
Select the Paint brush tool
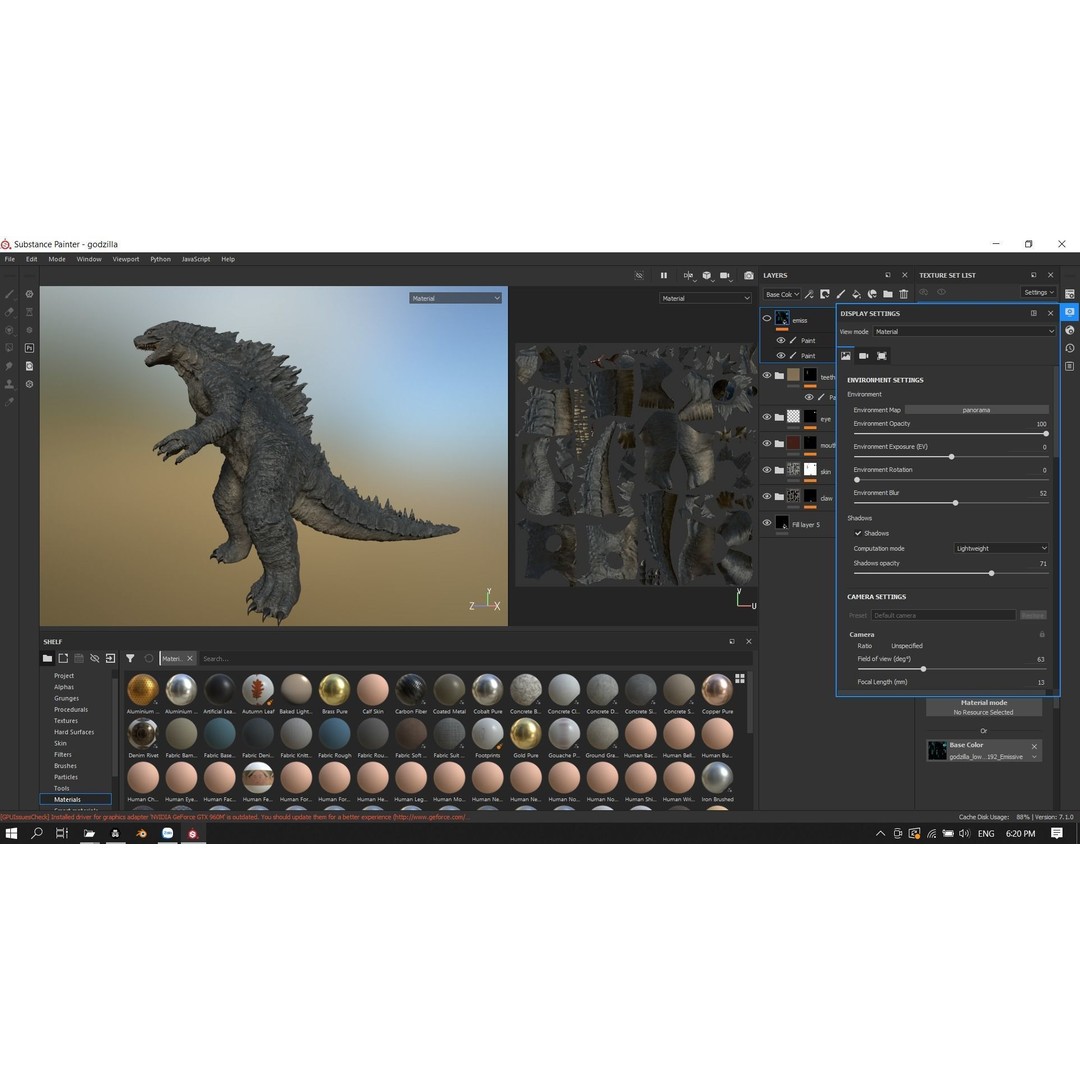10,294
